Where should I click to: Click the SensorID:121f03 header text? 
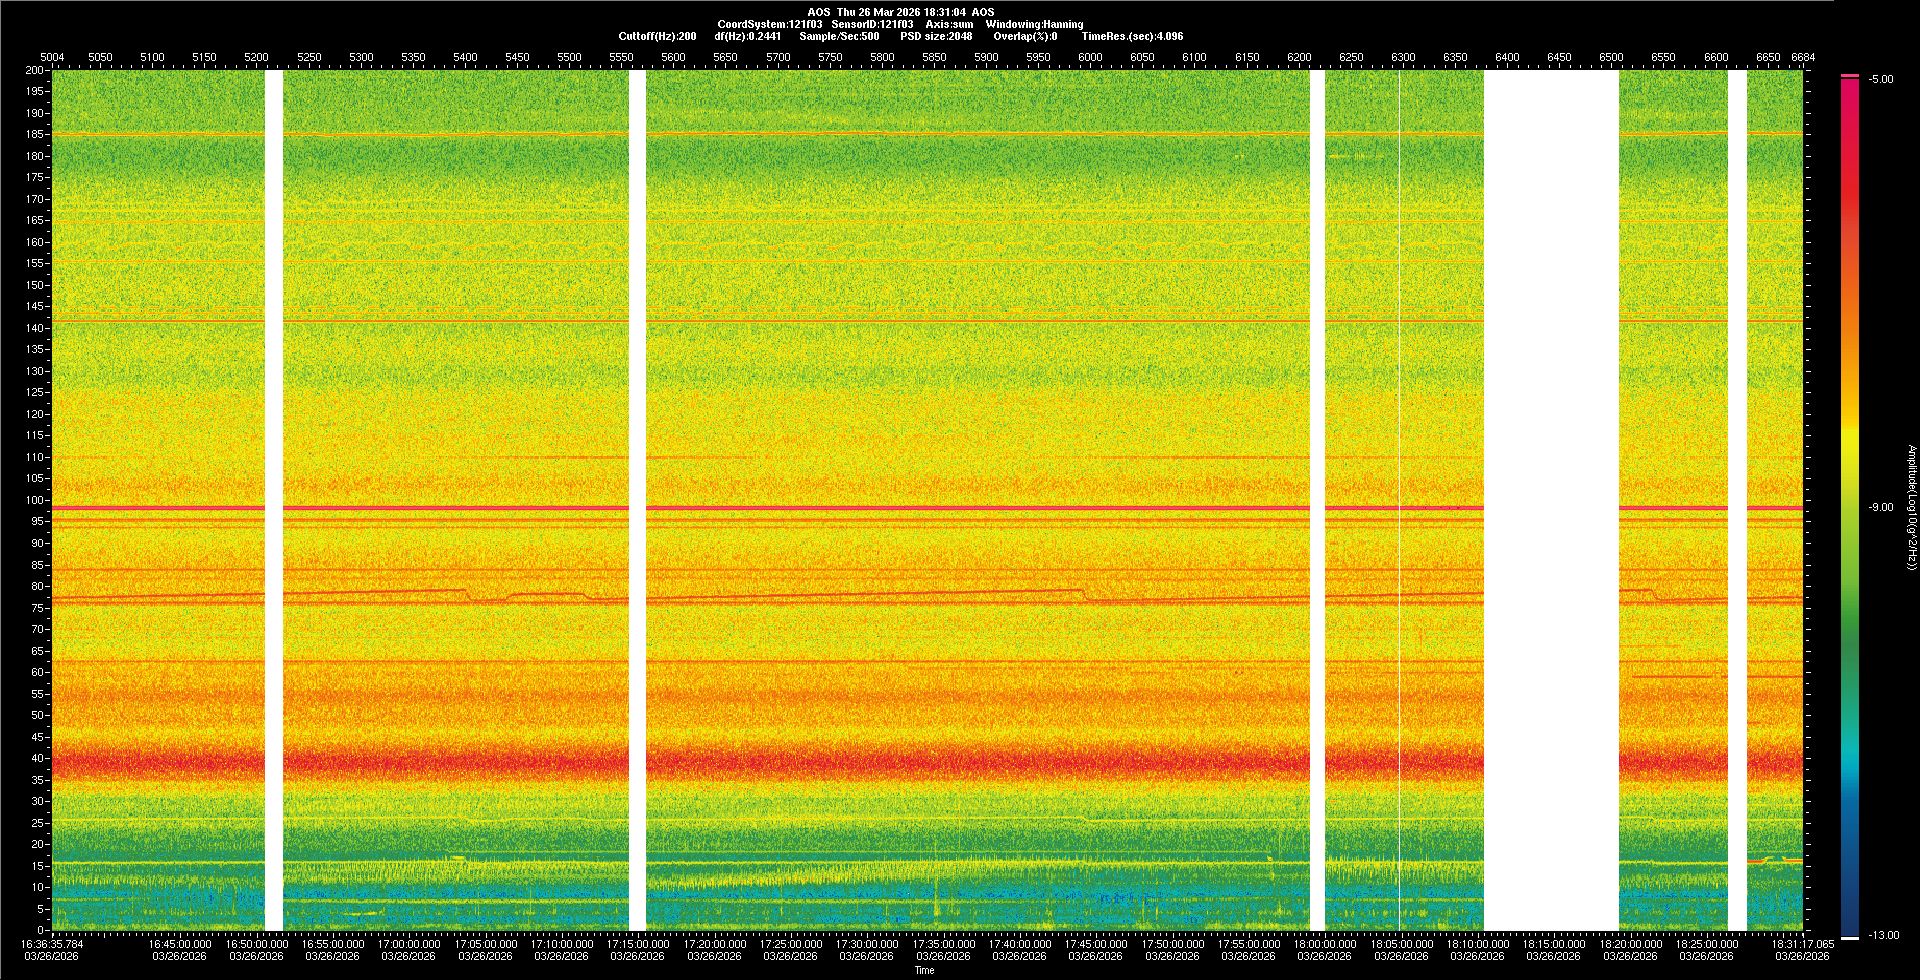coord(872,24)
